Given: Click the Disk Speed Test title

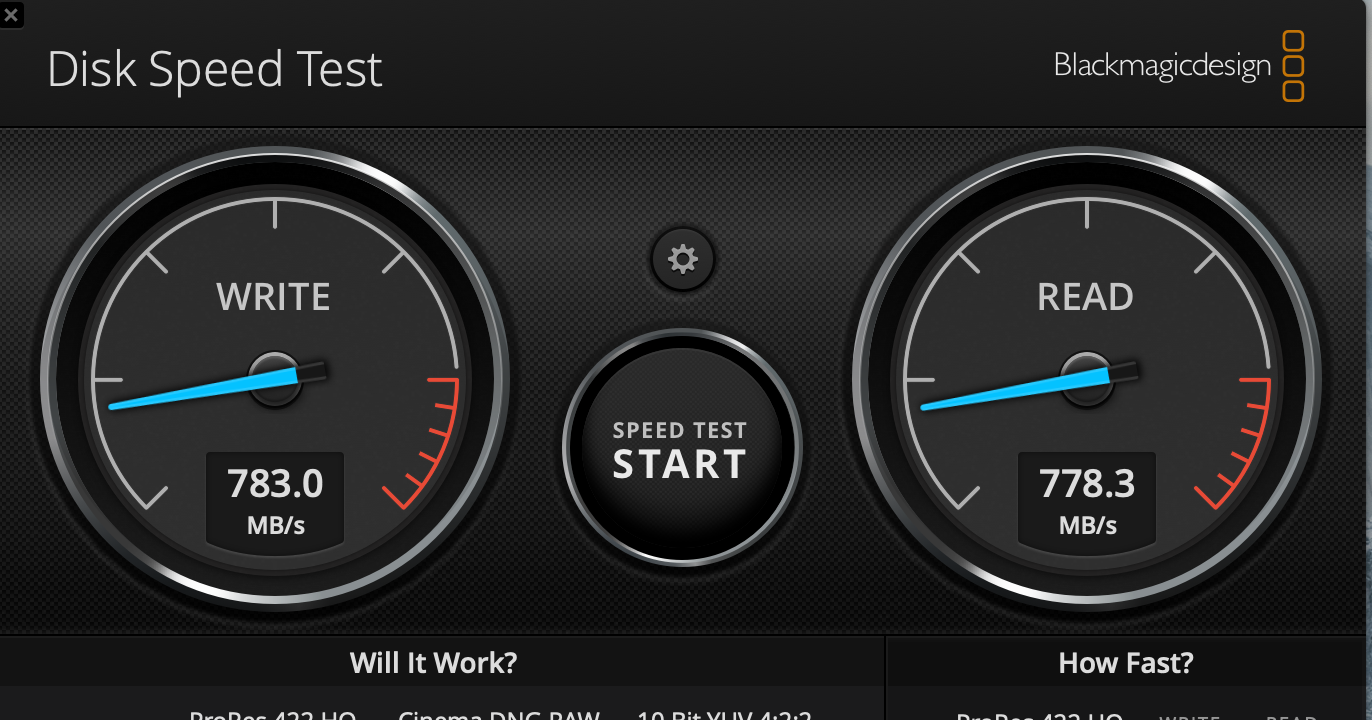Looking at the screenshot, I should [215, 71].
